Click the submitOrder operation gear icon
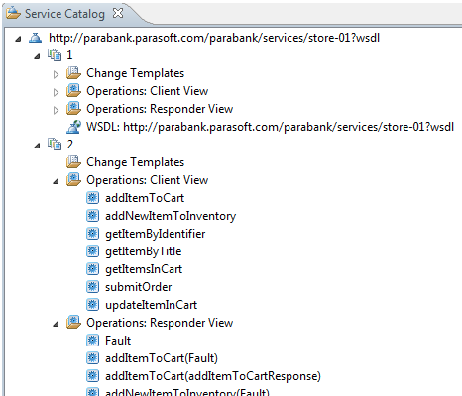This screenshot has width=462, height=396. coord(92,287)
